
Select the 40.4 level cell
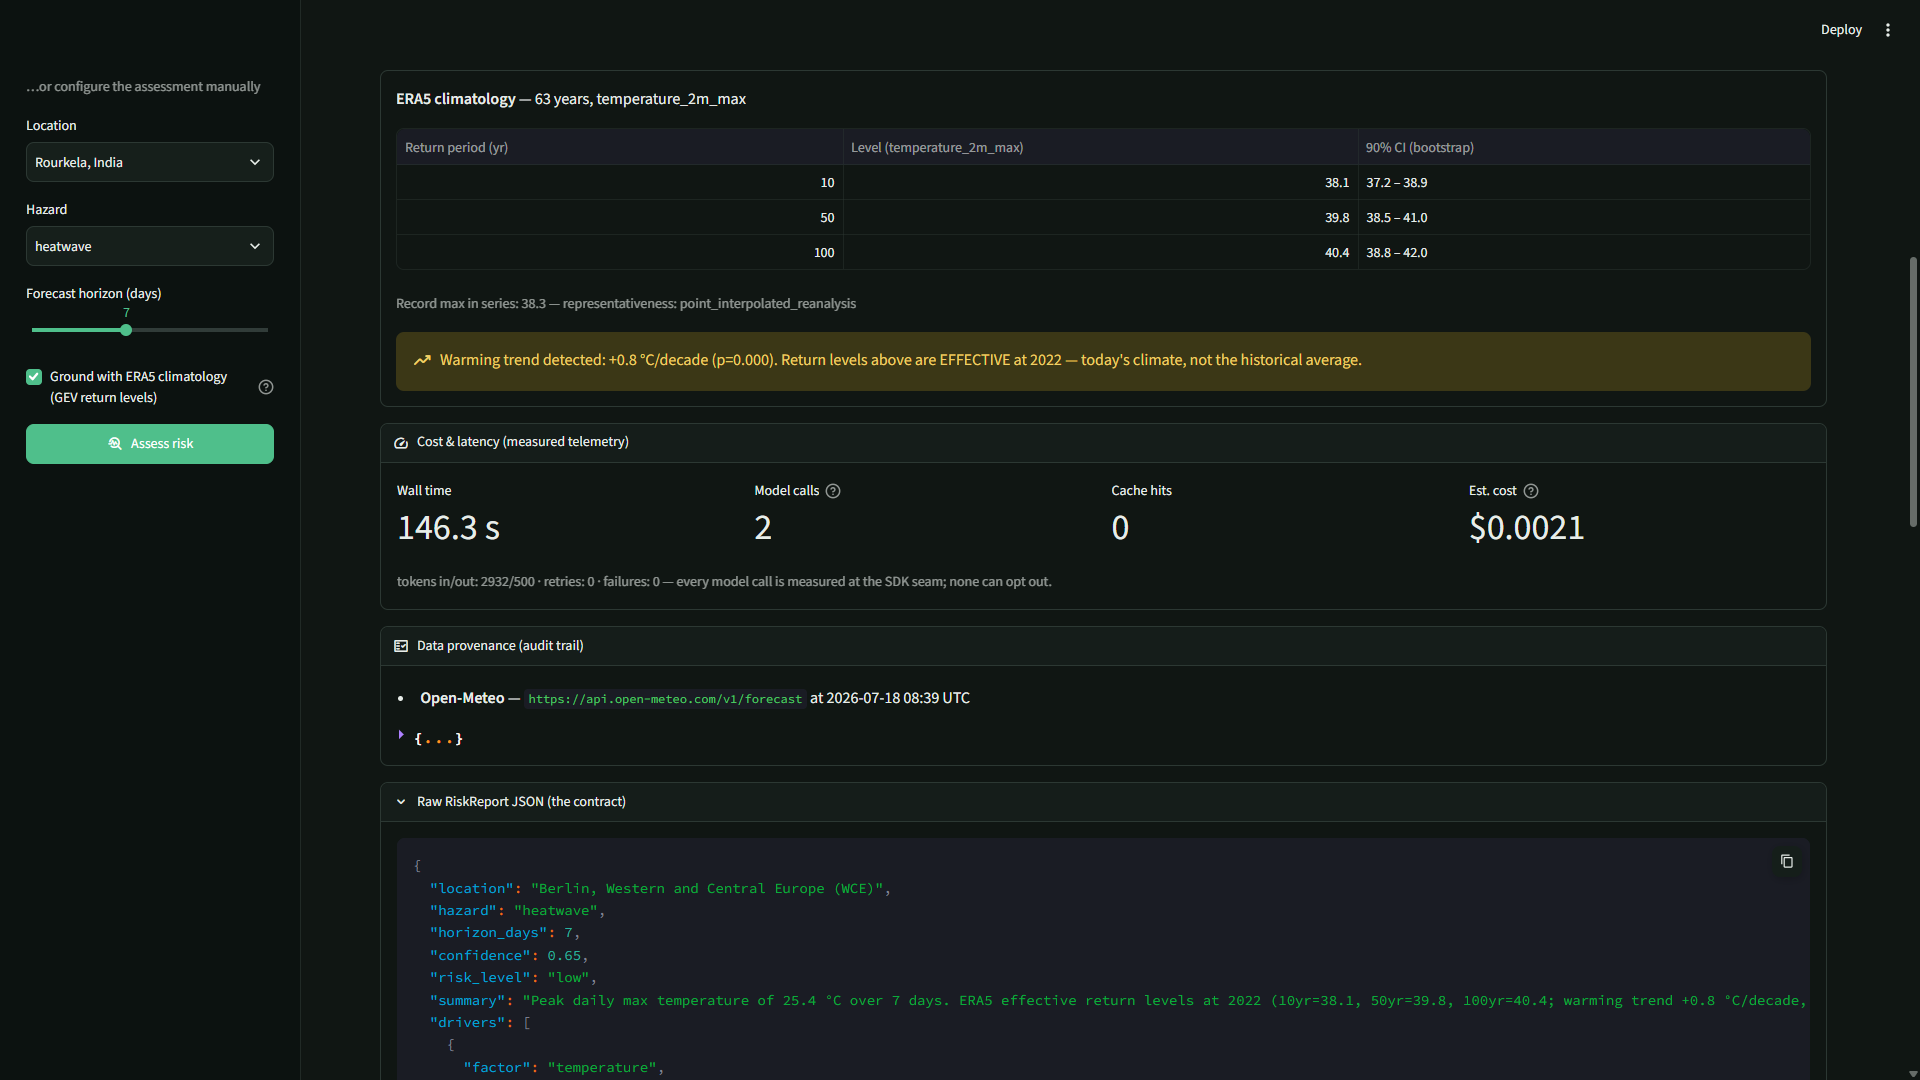click(x=1100, y=253)
